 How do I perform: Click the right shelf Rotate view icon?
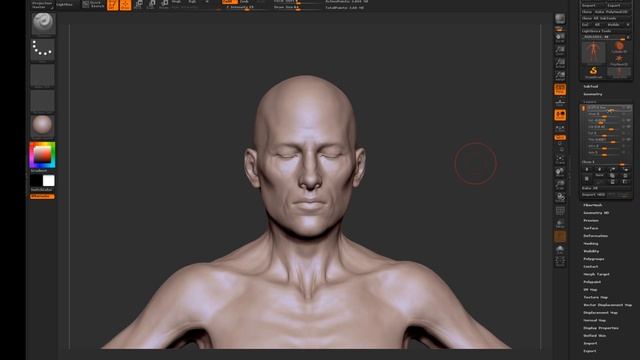pyautogui.click(x=560, y=197)
